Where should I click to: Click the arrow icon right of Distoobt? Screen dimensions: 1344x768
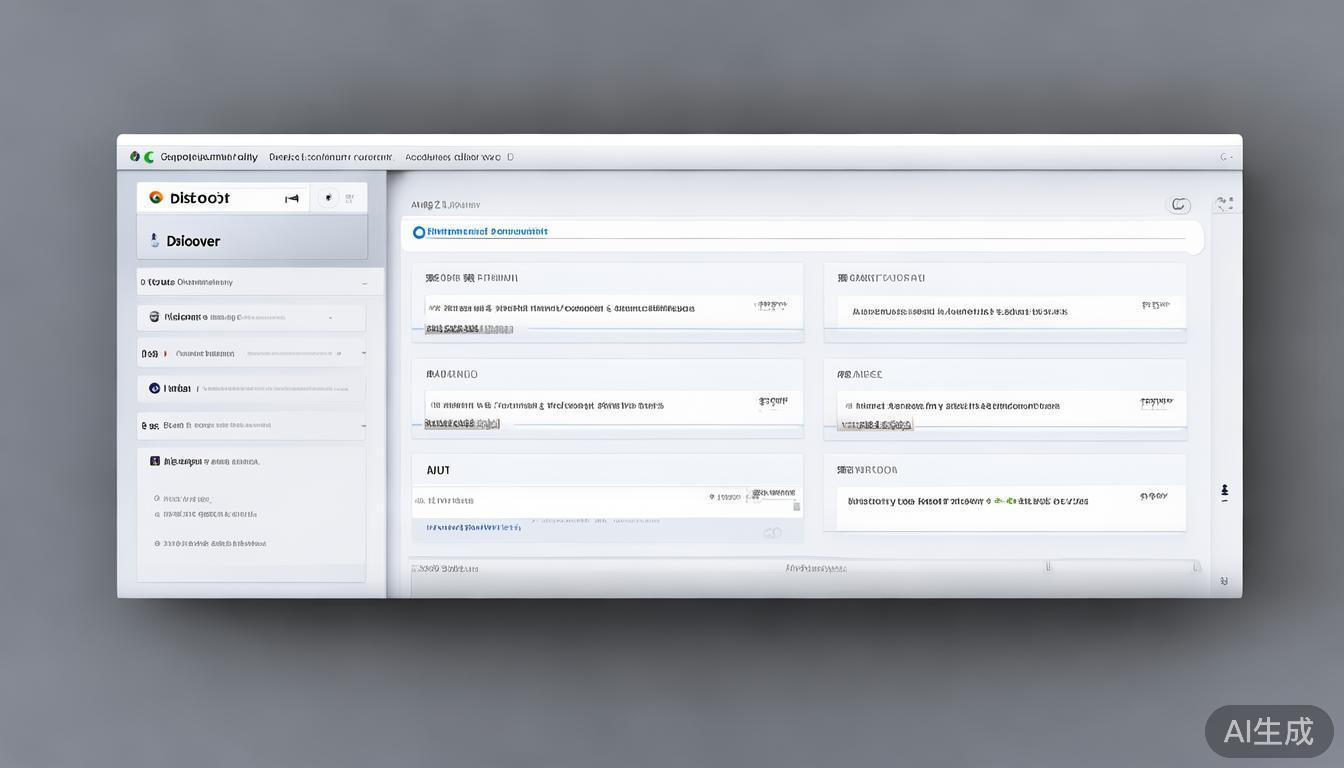pos(292,199)
